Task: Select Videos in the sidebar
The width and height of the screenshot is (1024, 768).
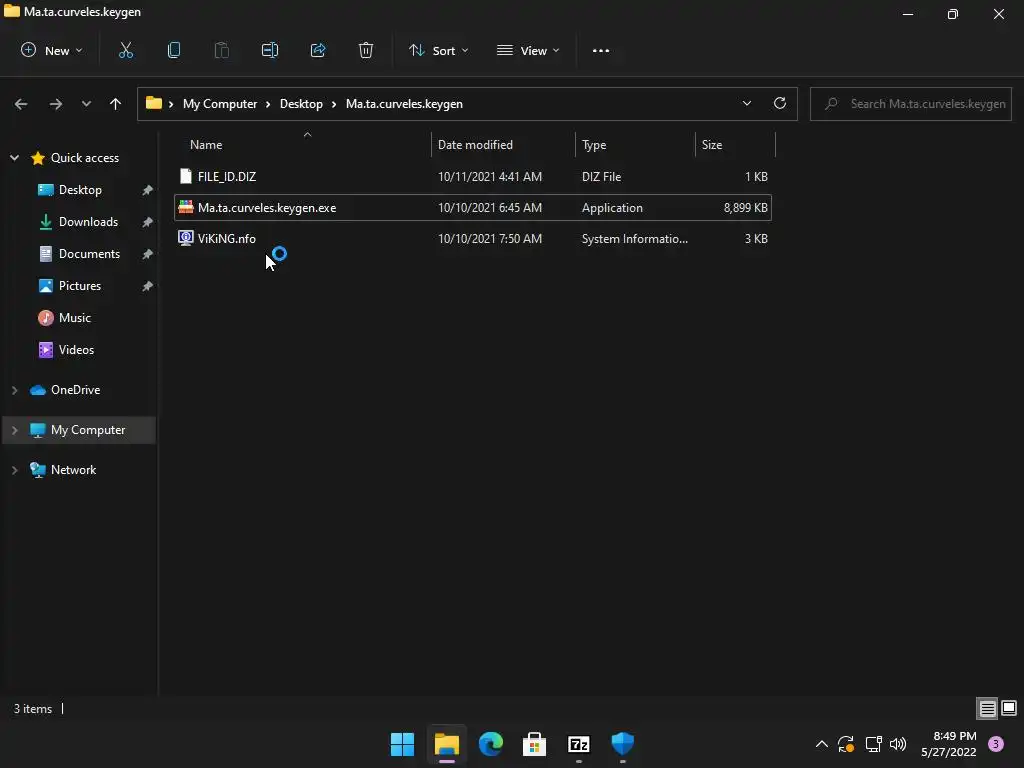Action: pos(76,349)
